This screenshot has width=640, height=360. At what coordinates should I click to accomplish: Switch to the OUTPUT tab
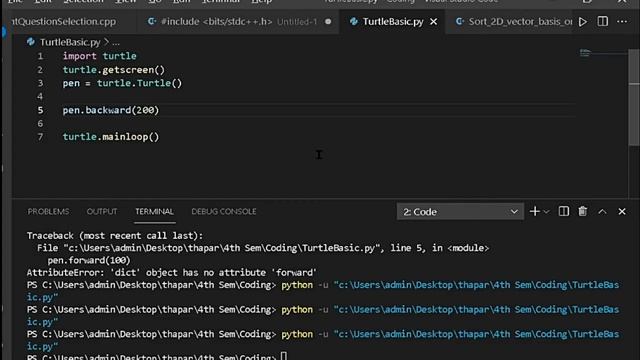click(102, 211)
